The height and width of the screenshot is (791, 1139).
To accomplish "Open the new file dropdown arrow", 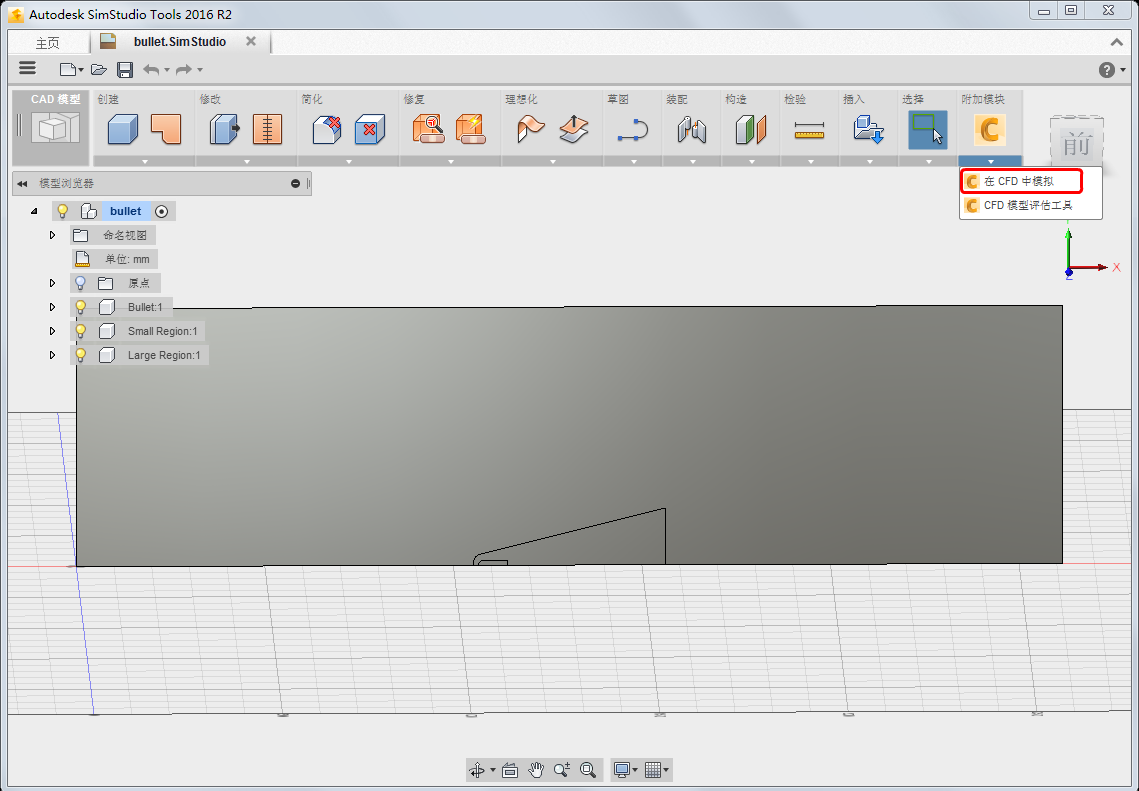I will (x=81, y=70).
